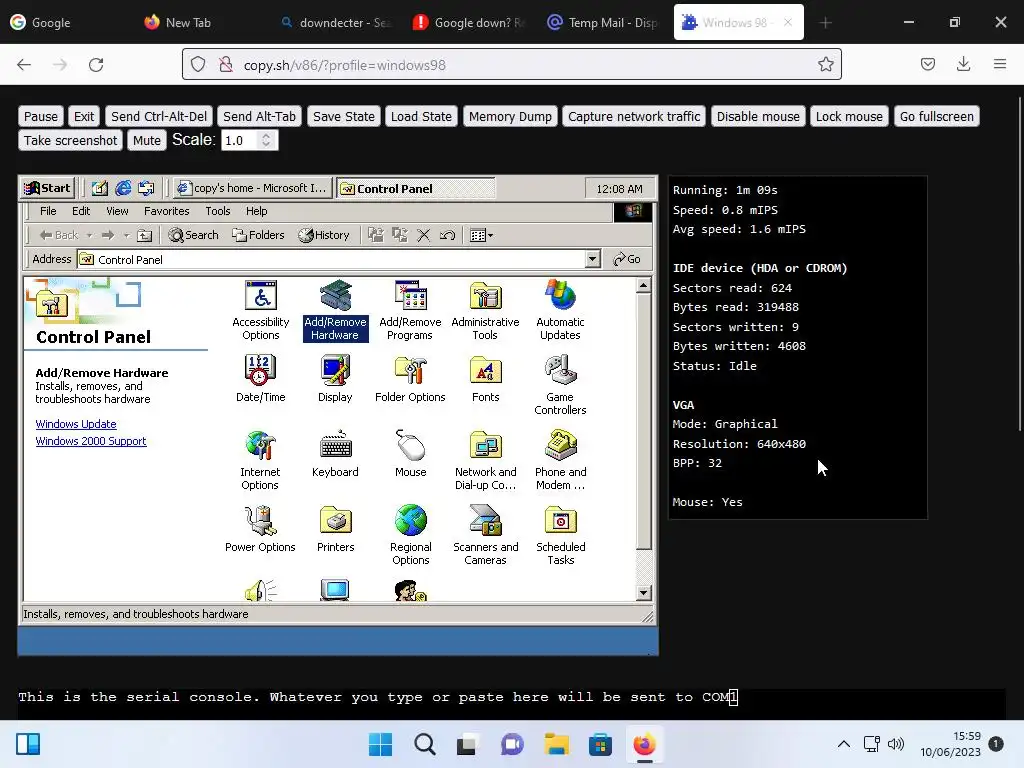Open the File menu
1024x768 pixels.
(48, 211)
